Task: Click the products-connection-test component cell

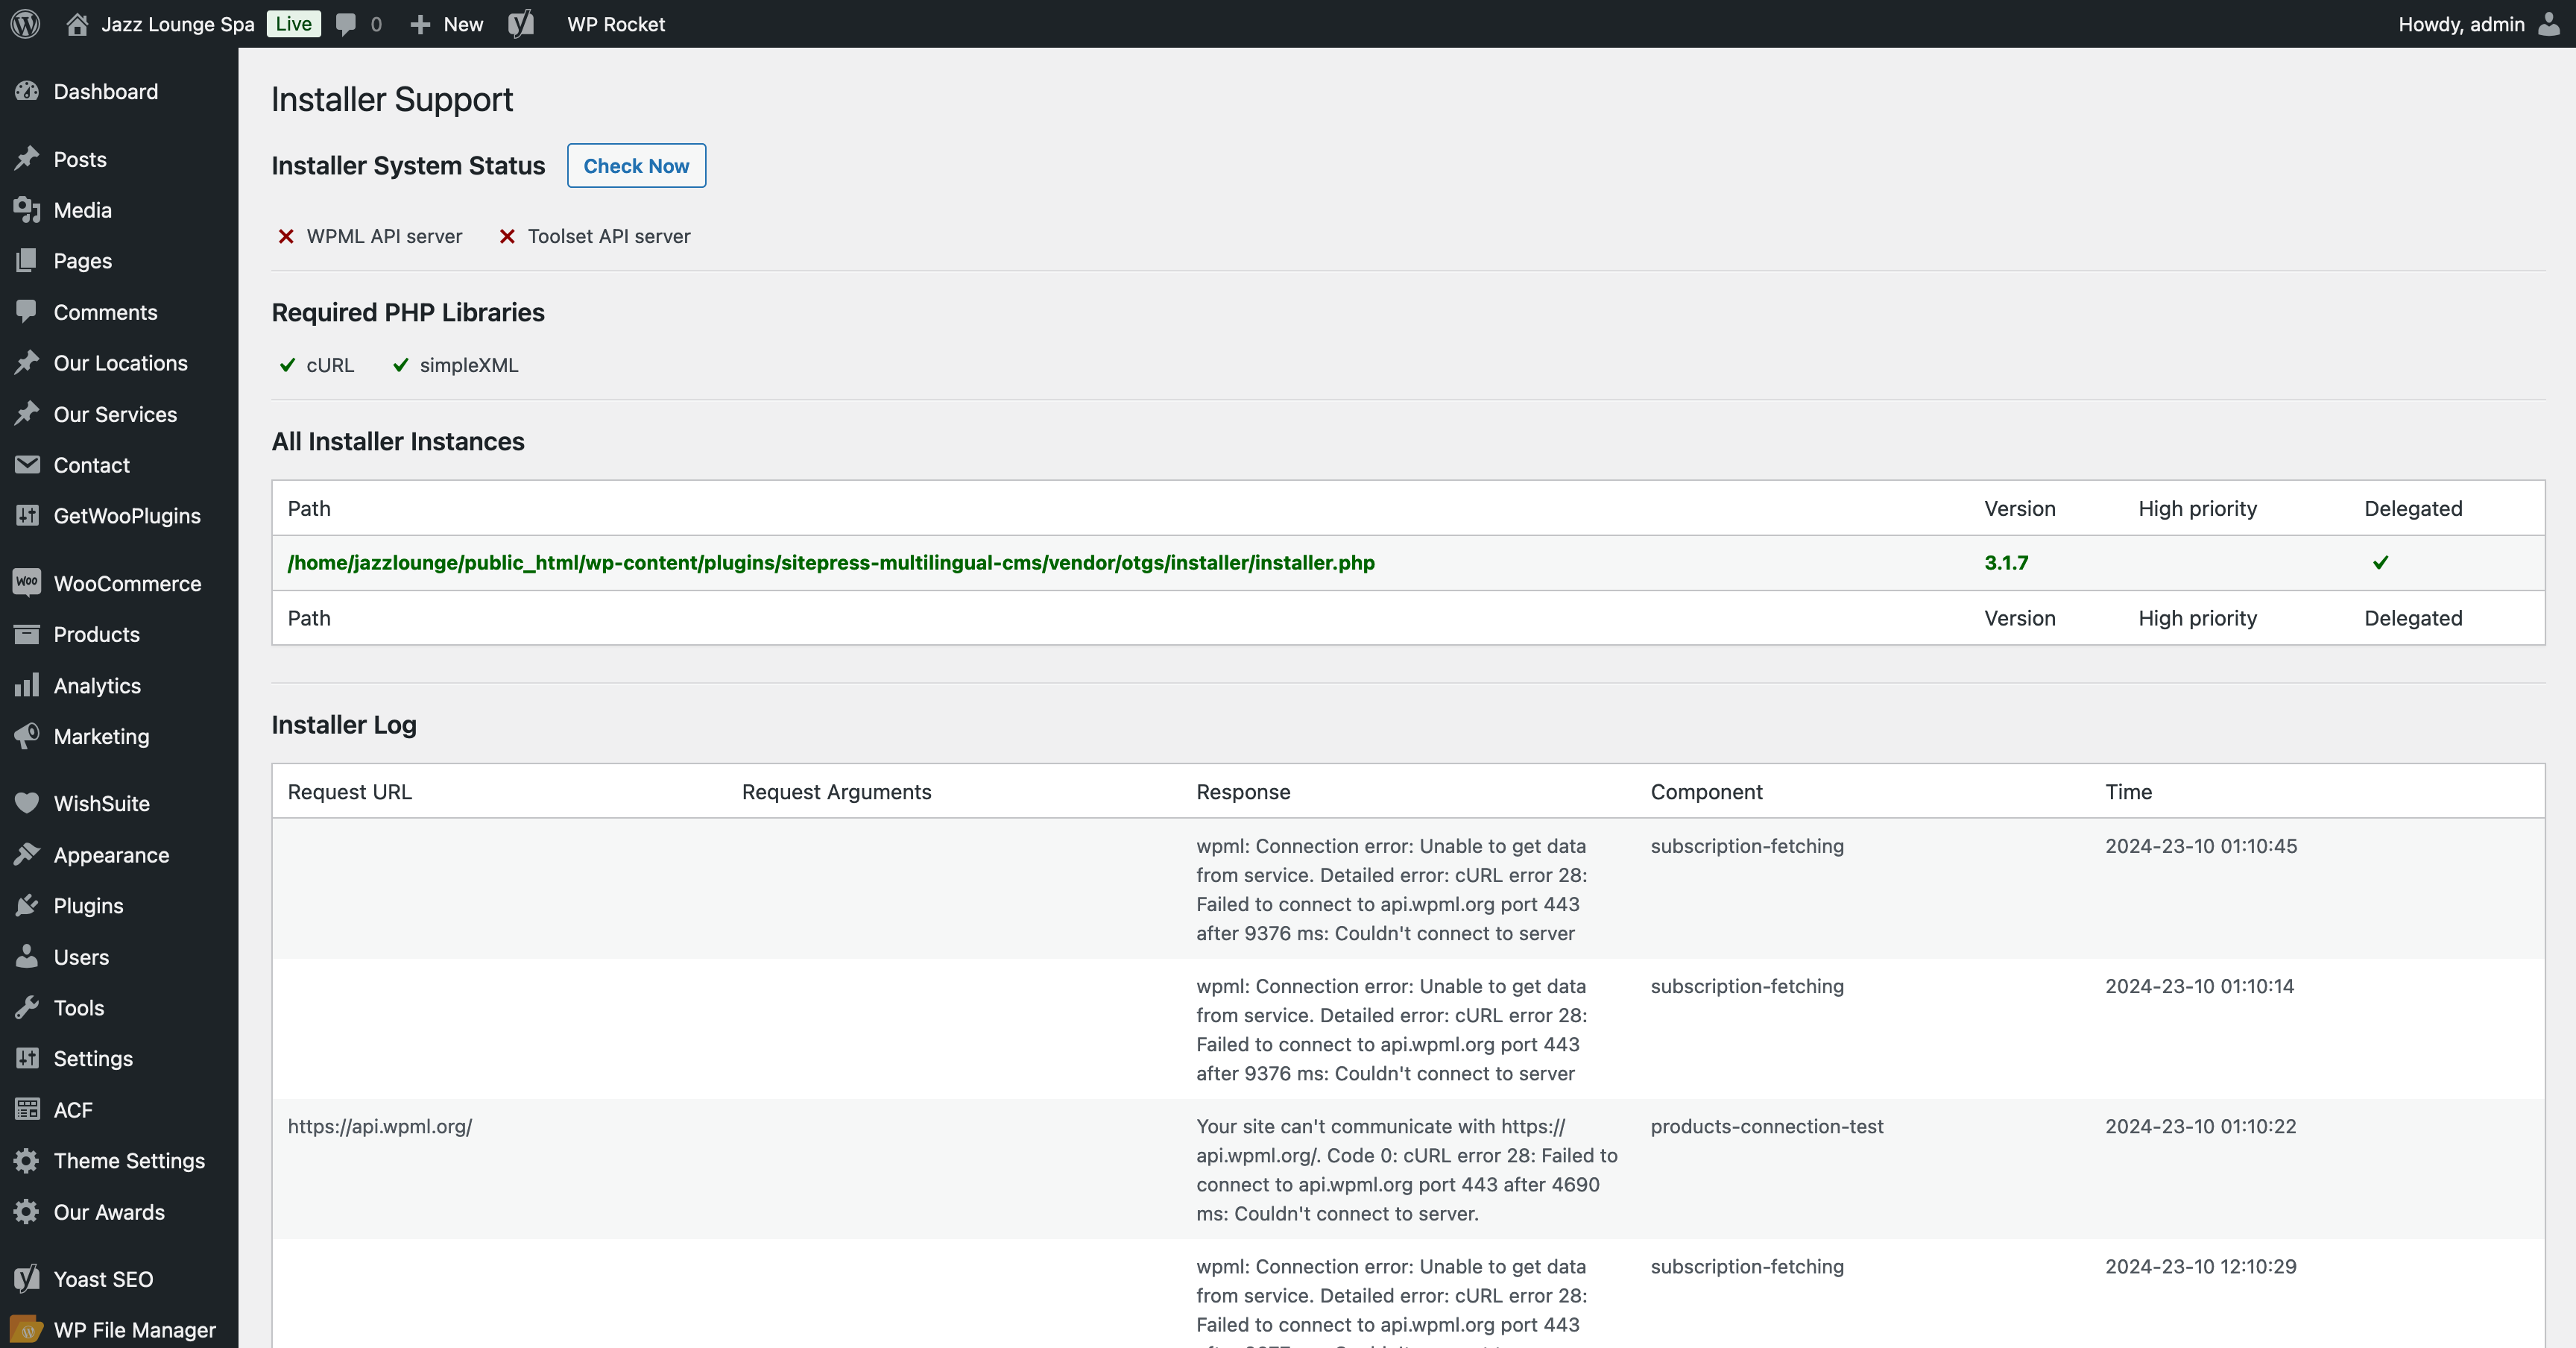Action: (x=1767, y=1126)
